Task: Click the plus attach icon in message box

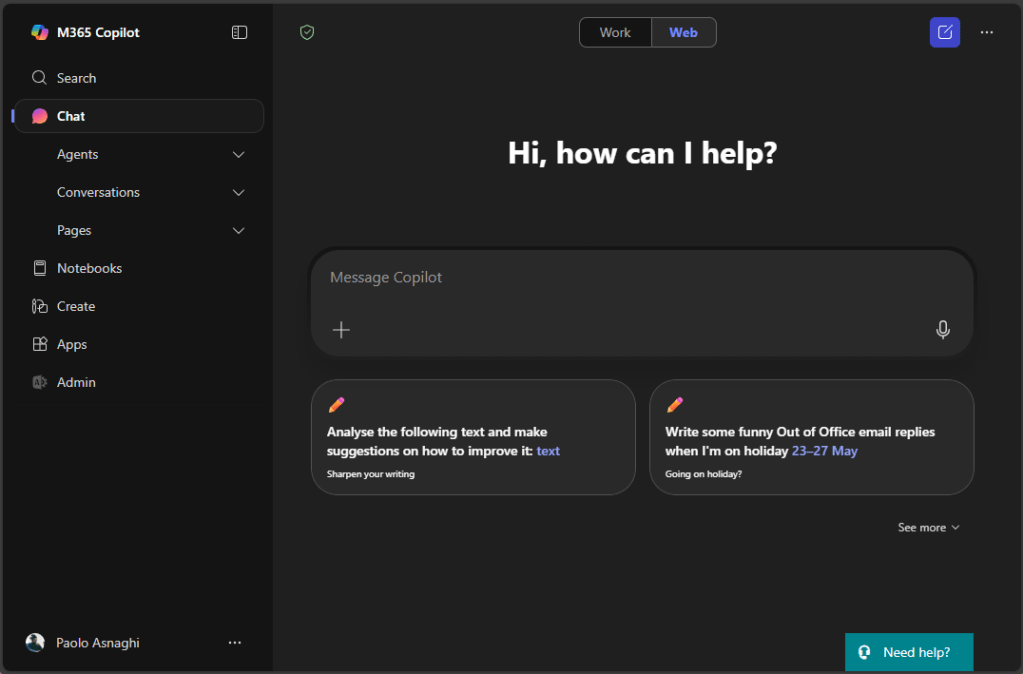Action: [341, 329]
